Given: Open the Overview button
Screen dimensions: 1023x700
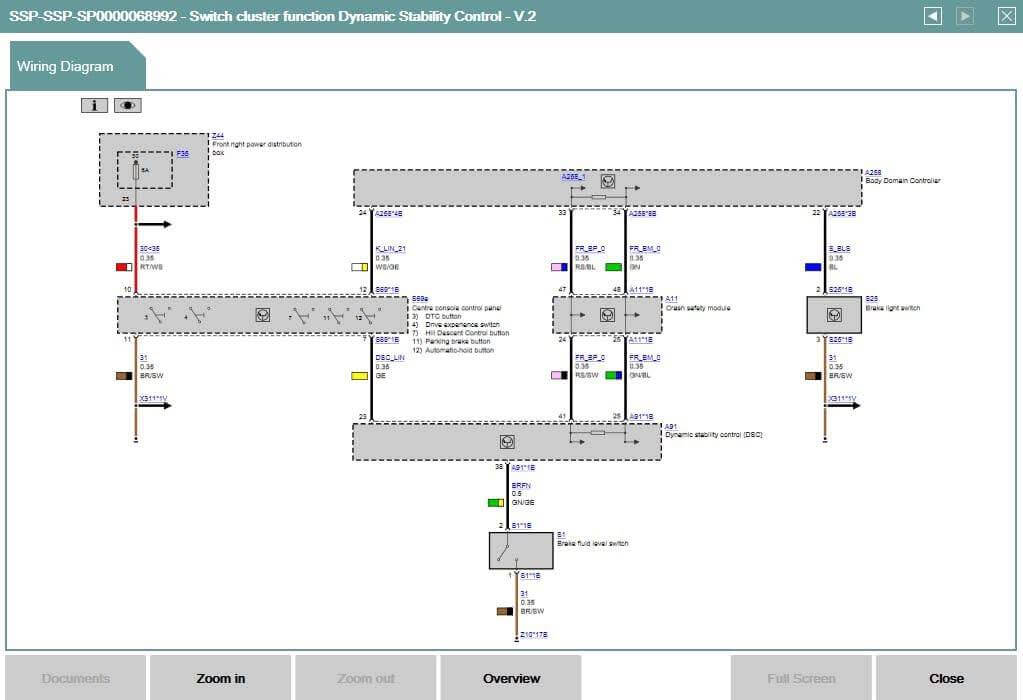Looking at the screenshot, I should [x=511, y=678].
